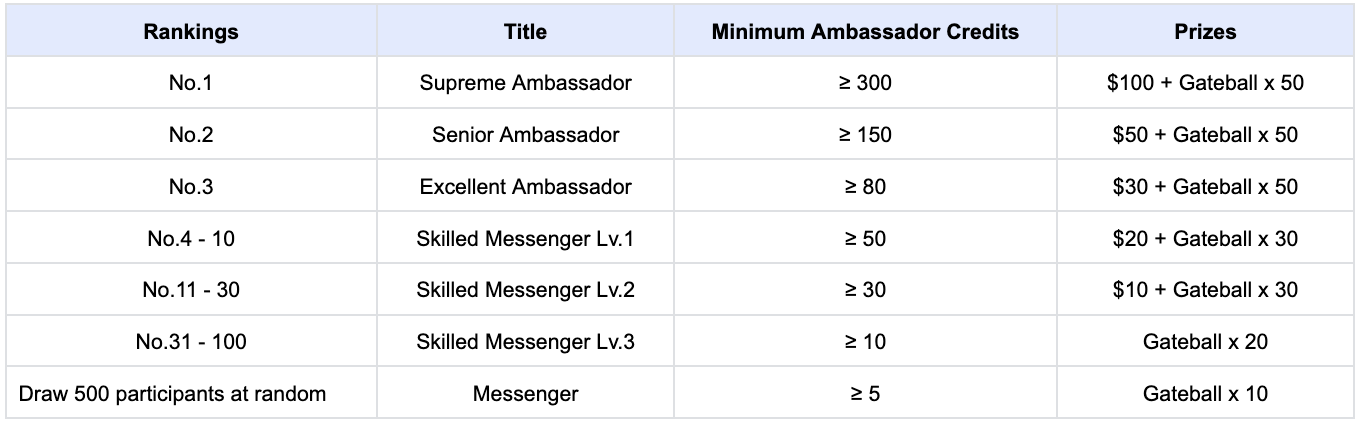Screen dimensions: 1358x424
Task: Select the Draw 500 participants at random cell
Action: coord(172,393)
